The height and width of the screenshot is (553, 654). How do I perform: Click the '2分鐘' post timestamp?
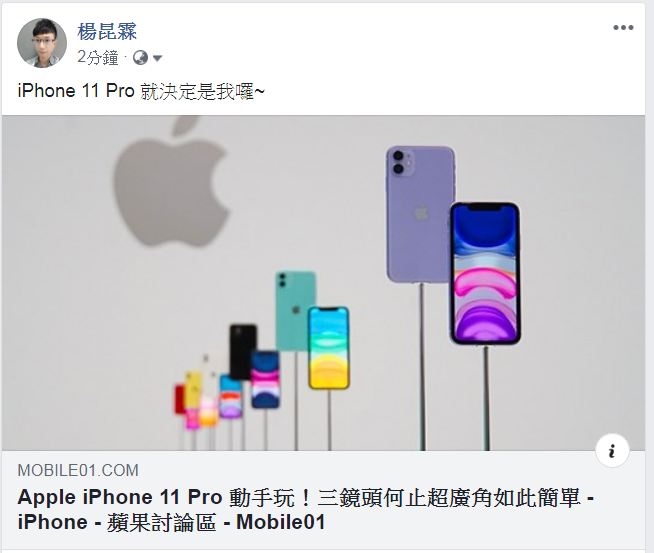click(98, 58)
